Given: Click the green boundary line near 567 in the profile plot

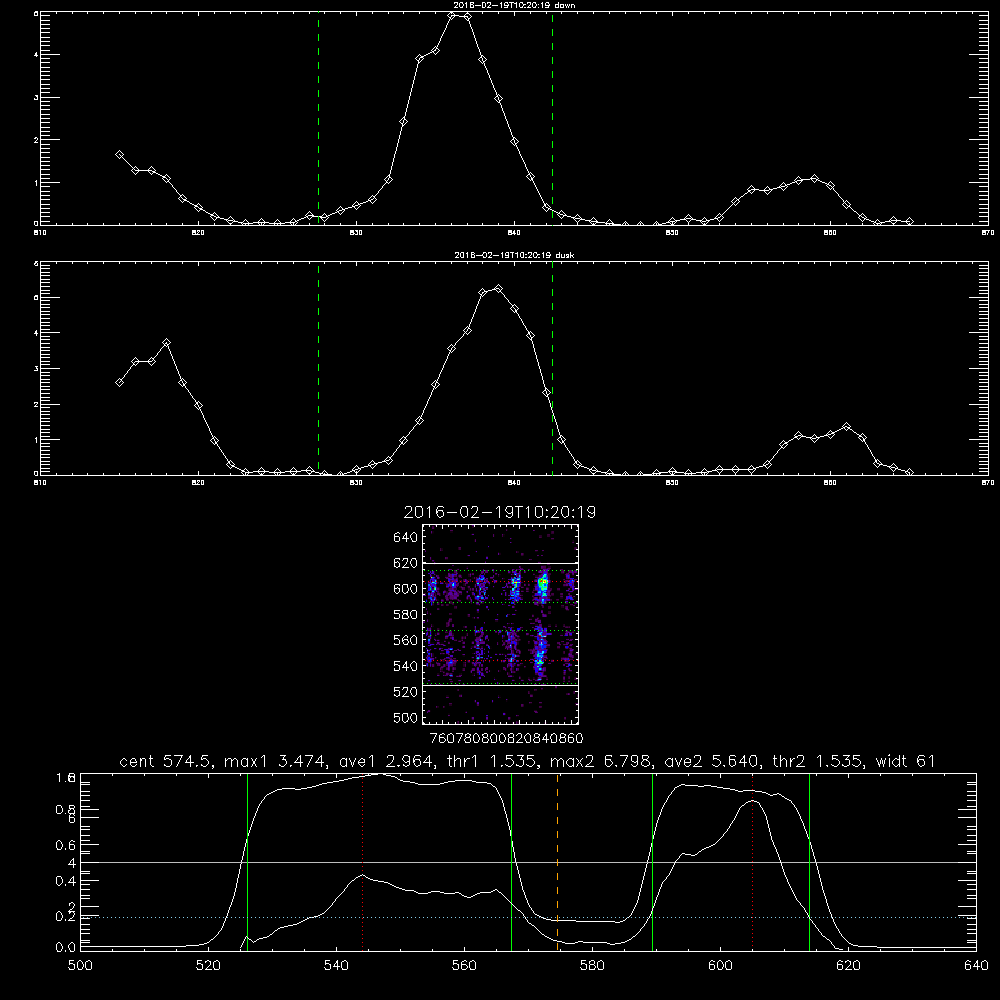Looking at the screenshot, I should [511, 861].
